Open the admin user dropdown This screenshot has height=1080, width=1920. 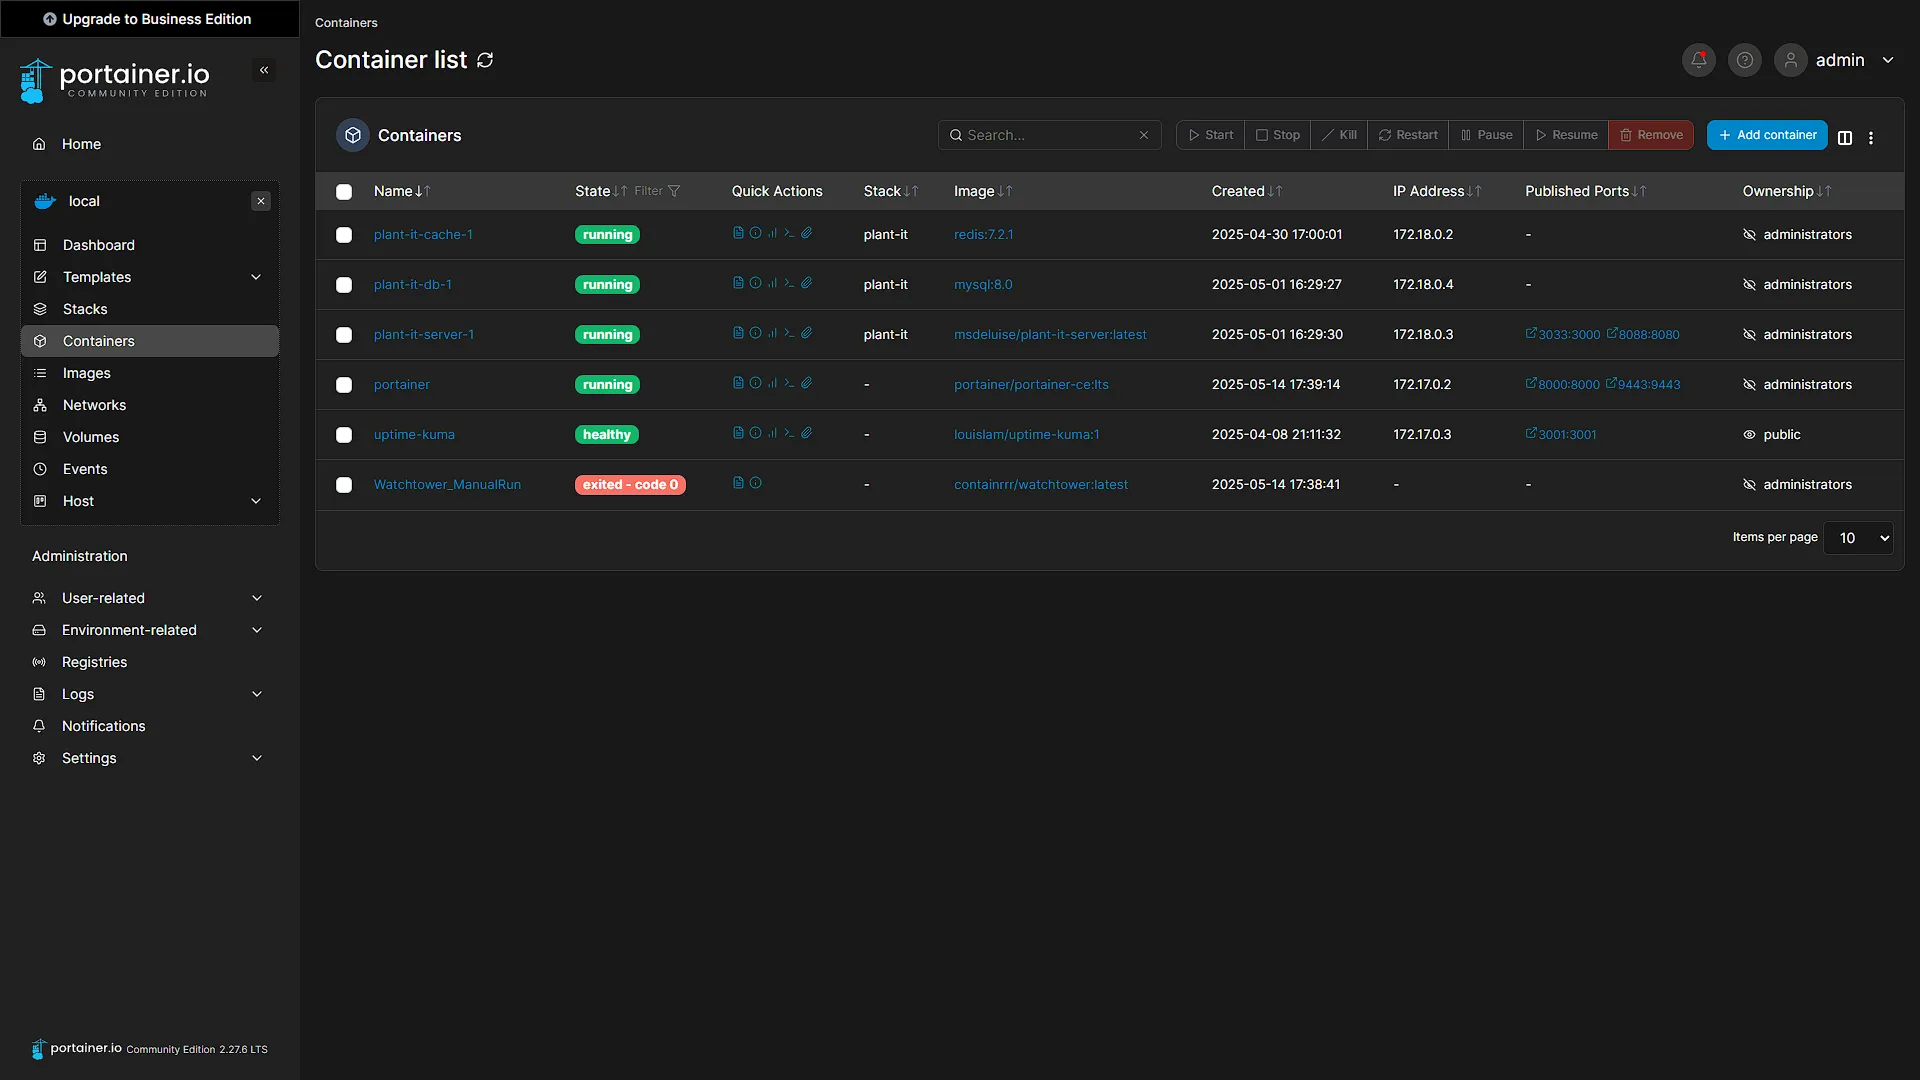pos(1836,60)
